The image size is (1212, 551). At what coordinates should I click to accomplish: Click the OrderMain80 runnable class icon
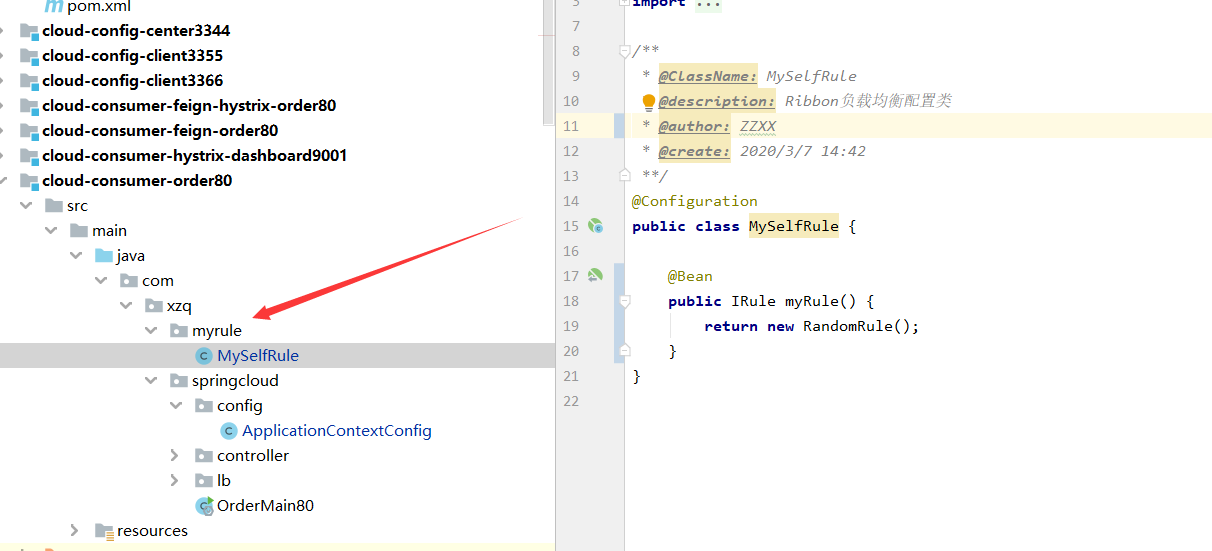pos(204,506)
